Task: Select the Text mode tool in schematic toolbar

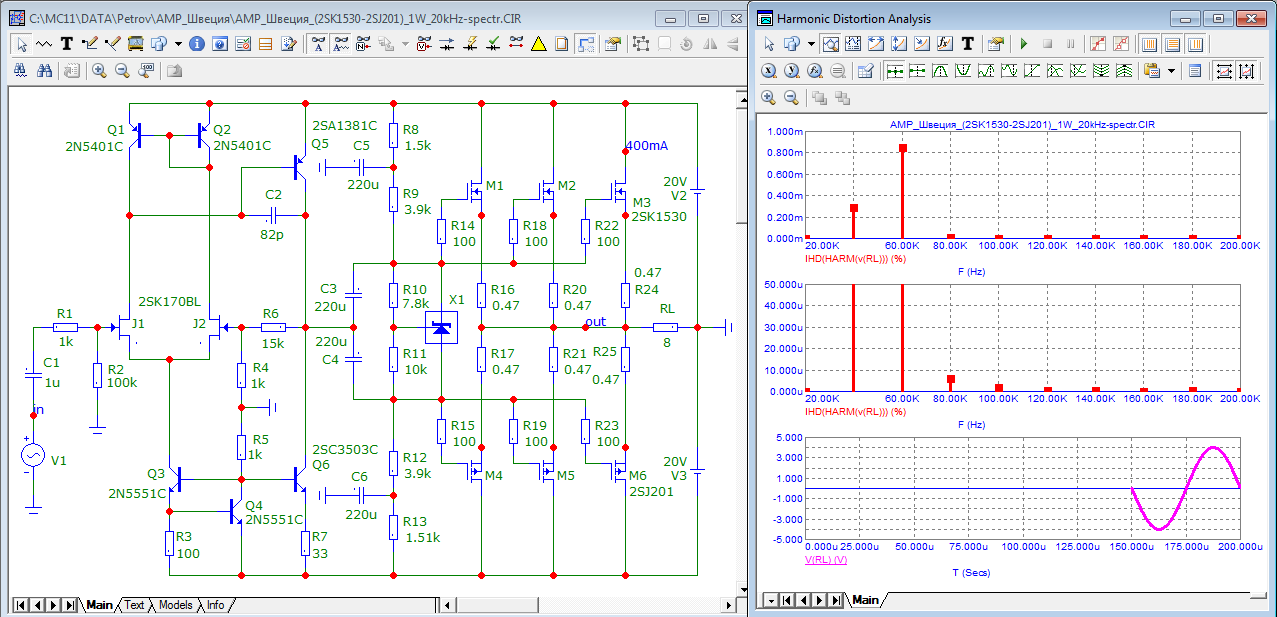Action: tap(67, 44)
